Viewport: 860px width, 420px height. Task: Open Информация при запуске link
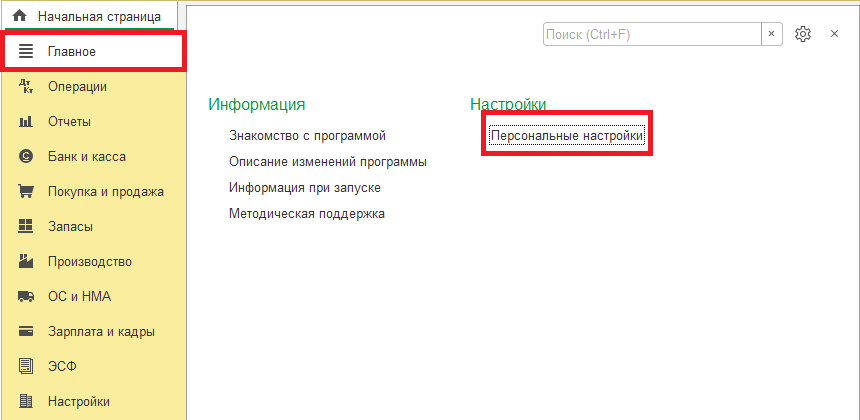tap(304, 187)
